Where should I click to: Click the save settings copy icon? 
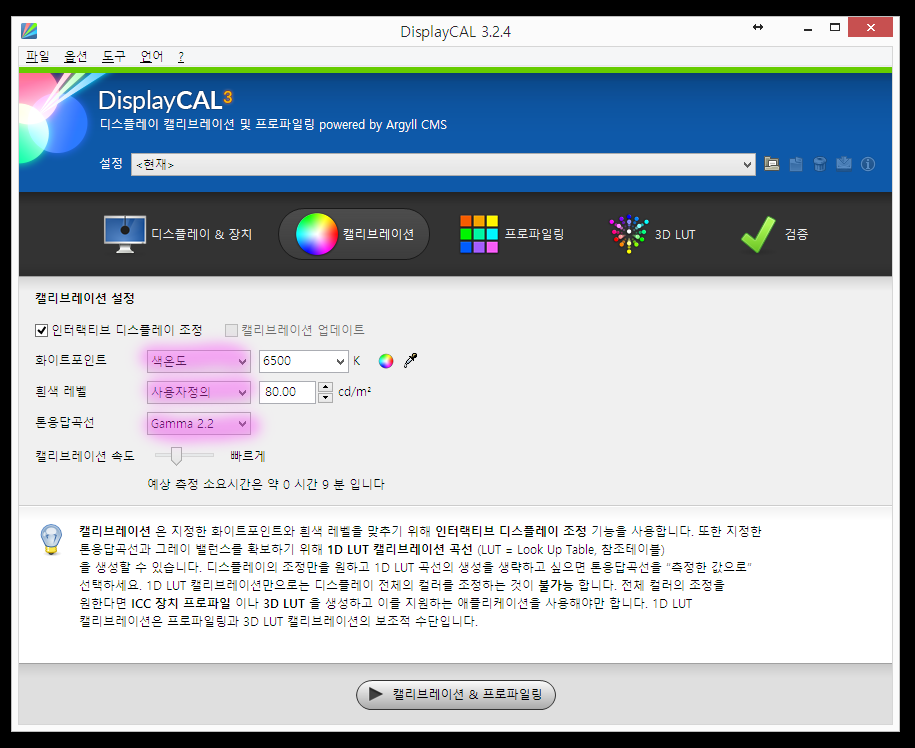point(796,164)
